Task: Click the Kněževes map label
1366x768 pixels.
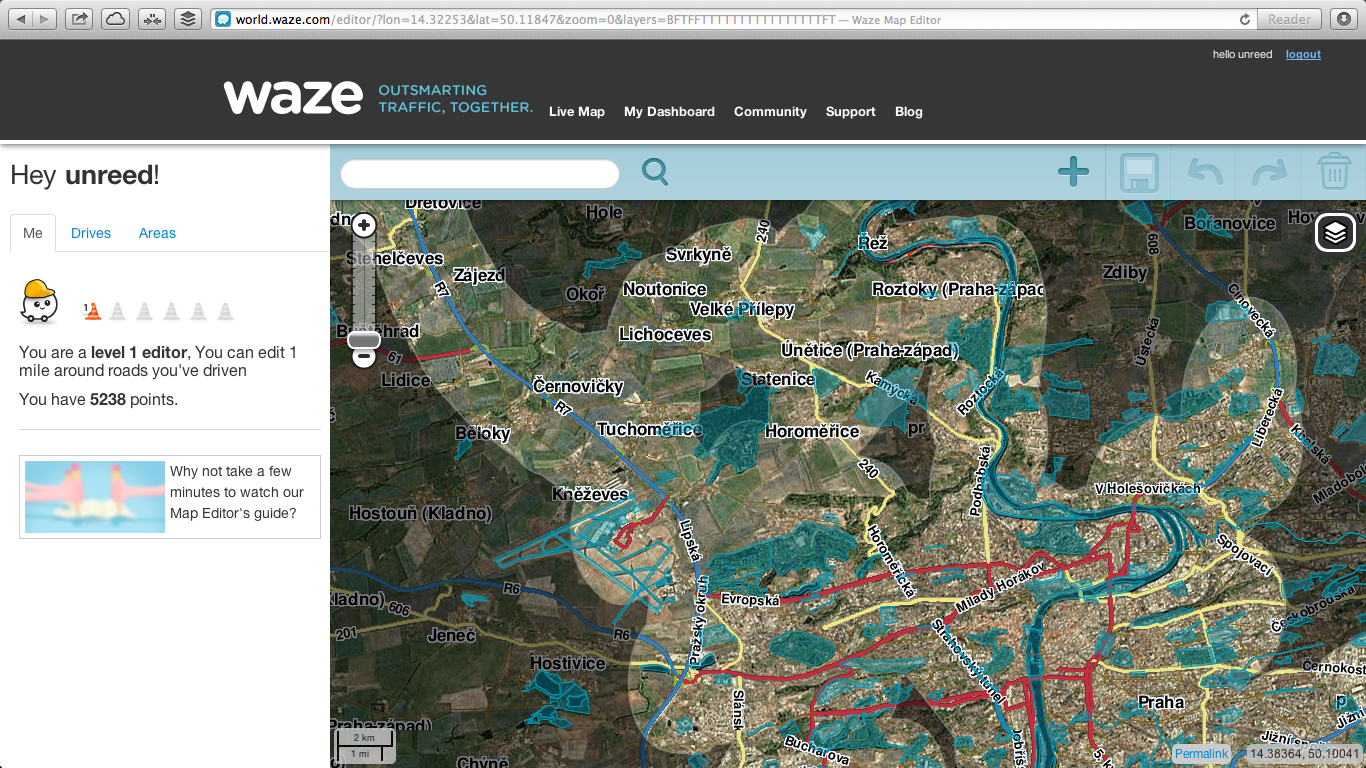Action: [x=590, y=494]
